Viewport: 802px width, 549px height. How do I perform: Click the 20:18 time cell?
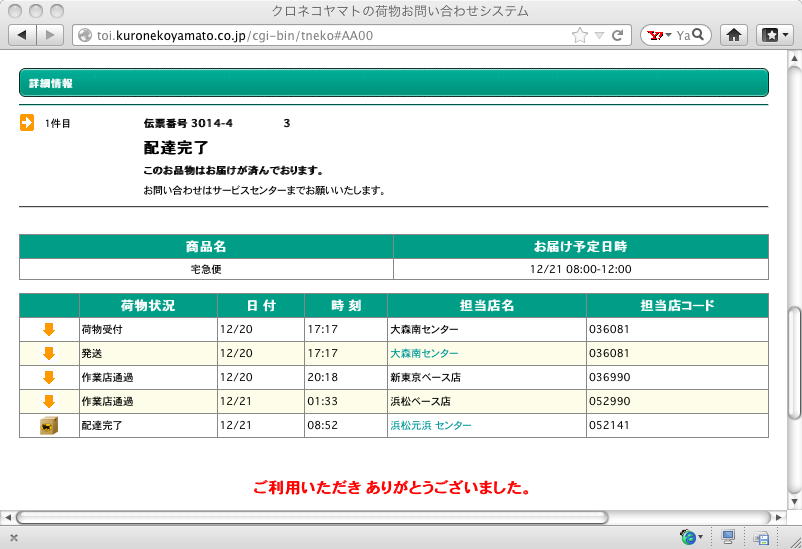point(346,377)
